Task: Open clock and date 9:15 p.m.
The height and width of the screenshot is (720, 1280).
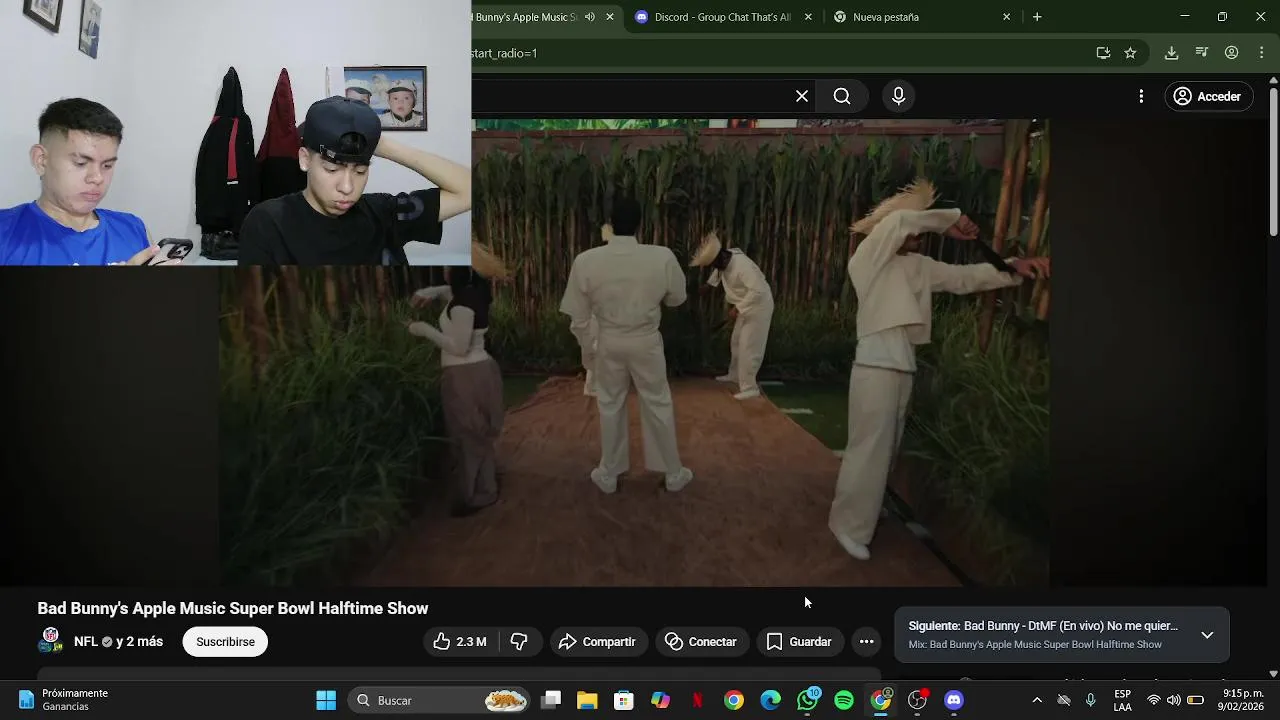Action: [x=1242, y=700]
